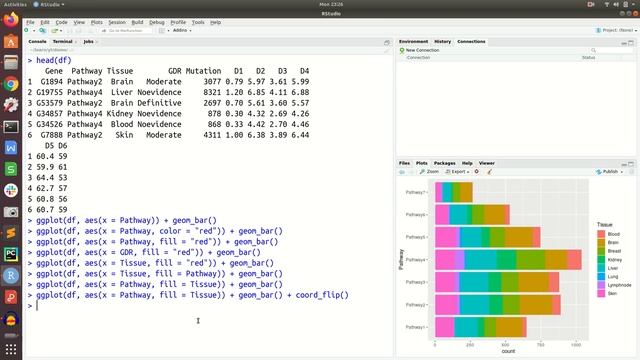The image size is (640, 360).
Task: Switch to the Console tab
Action: tap(37, 42)
